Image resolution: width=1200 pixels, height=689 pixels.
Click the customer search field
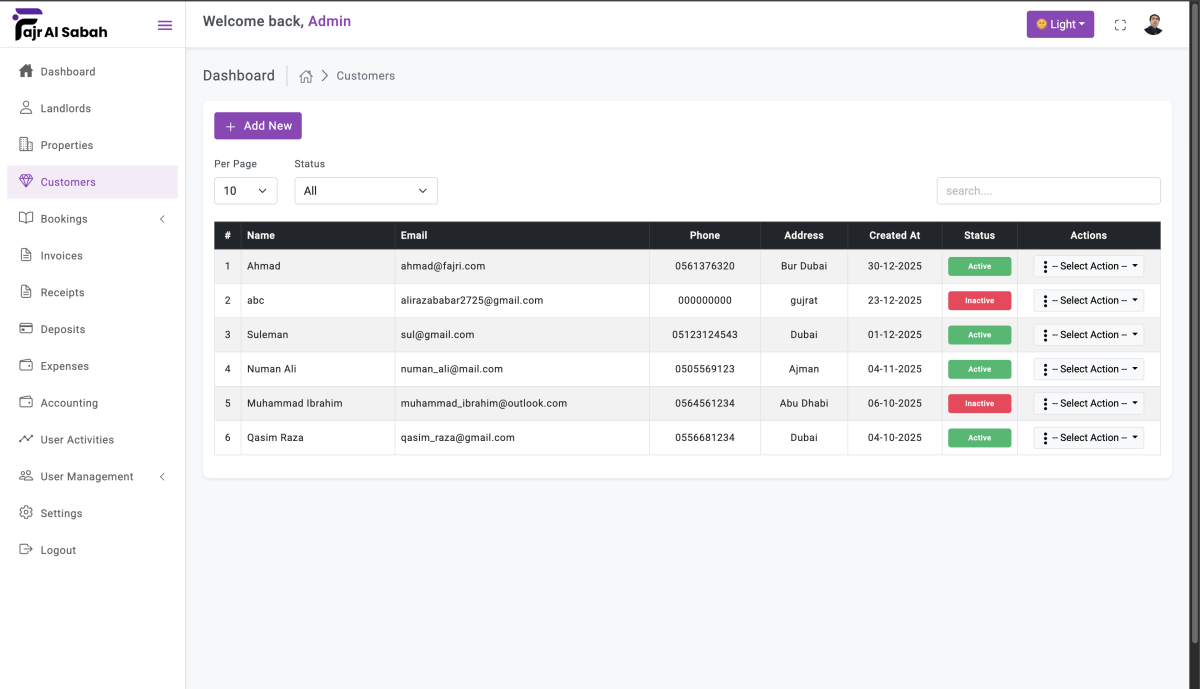pyautogui.click(x=1048, y=191)
